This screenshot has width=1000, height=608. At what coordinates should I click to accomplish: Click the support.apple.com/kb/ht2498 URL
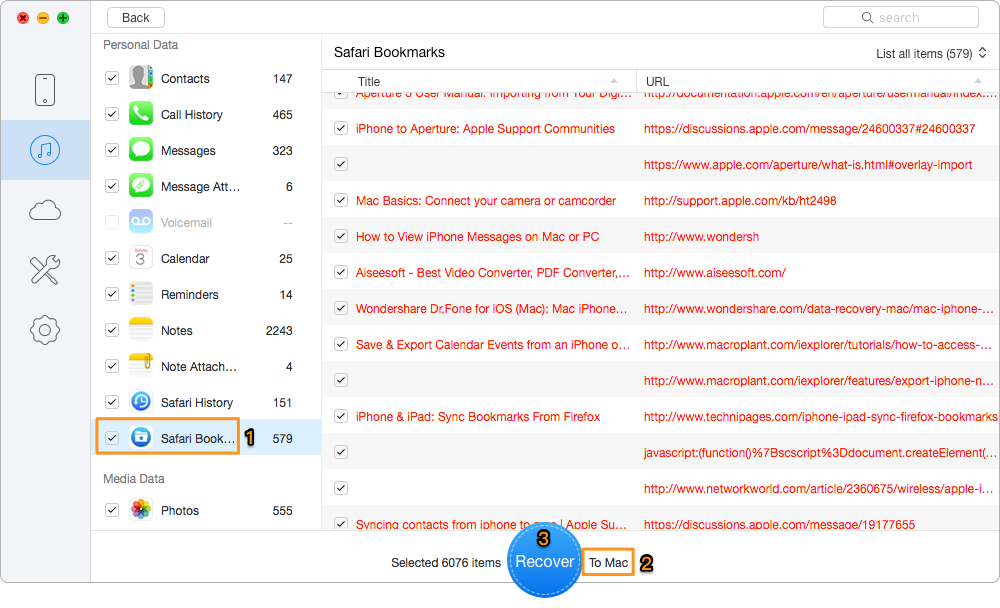coord(740,201)
